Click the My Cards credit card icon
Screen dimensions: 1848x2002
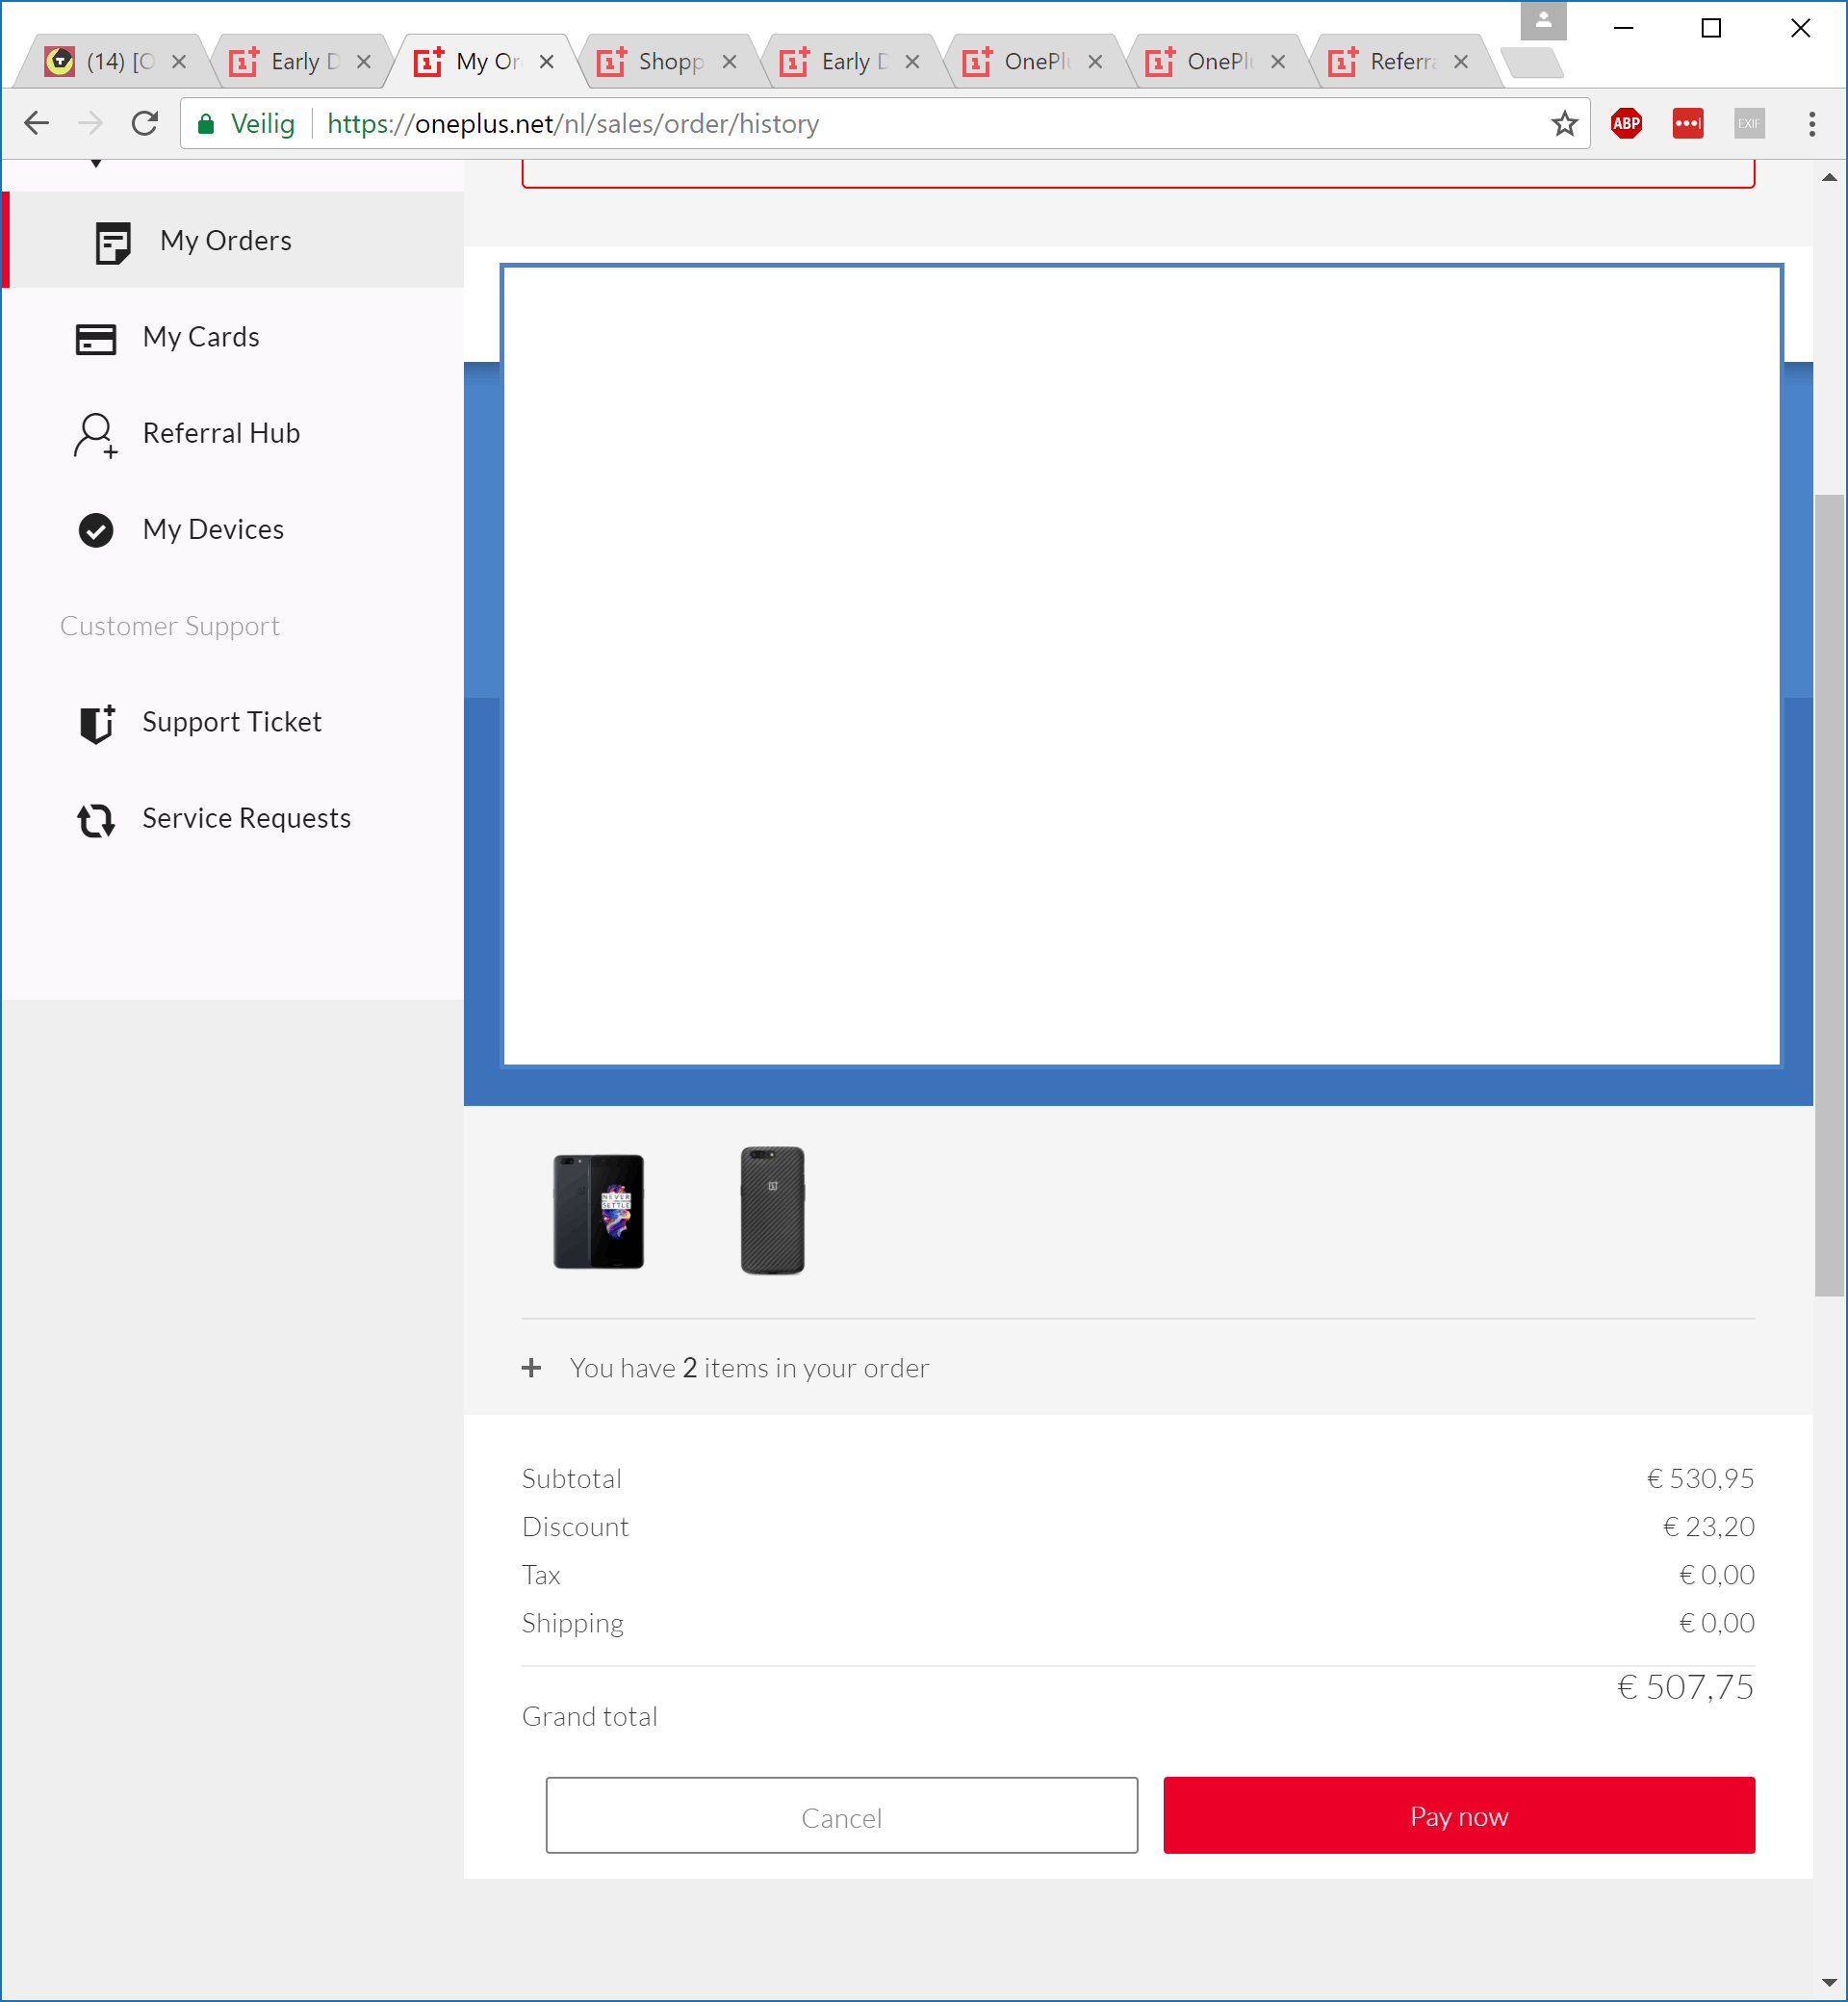(x=96, y=338)
